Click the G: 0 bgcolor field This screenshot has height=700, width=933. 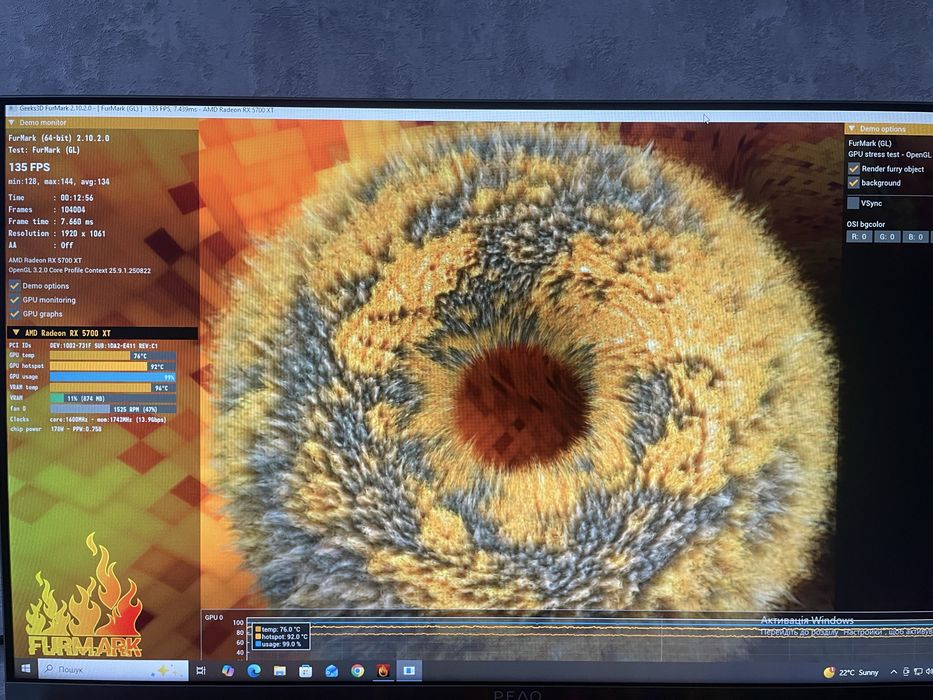[x=887, y=237]
